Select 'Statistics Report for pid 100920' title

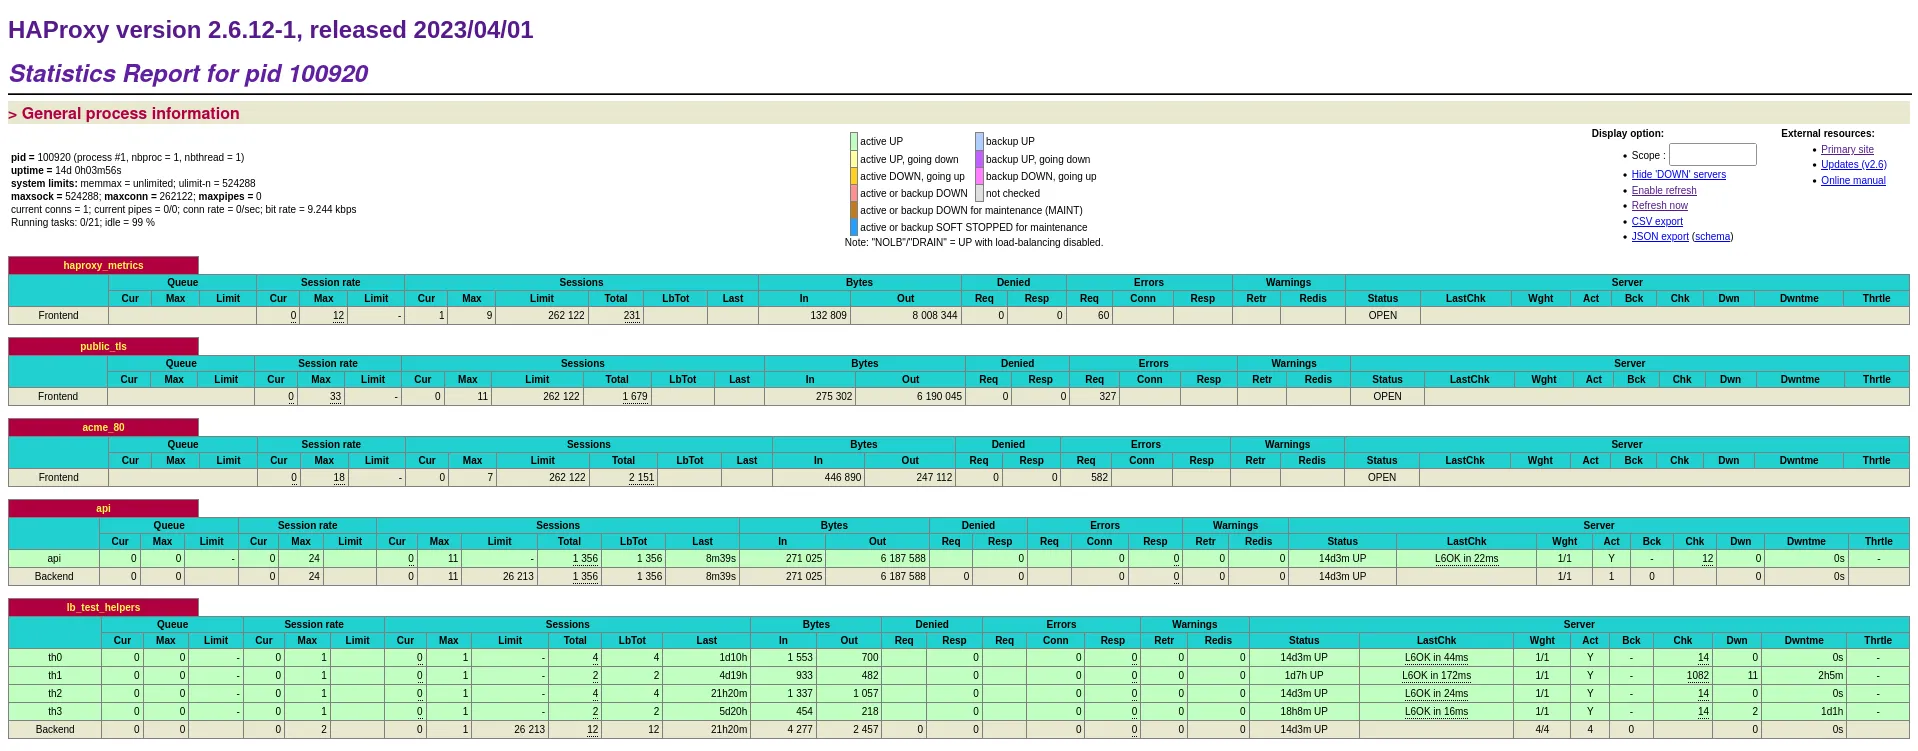[189, 74]
